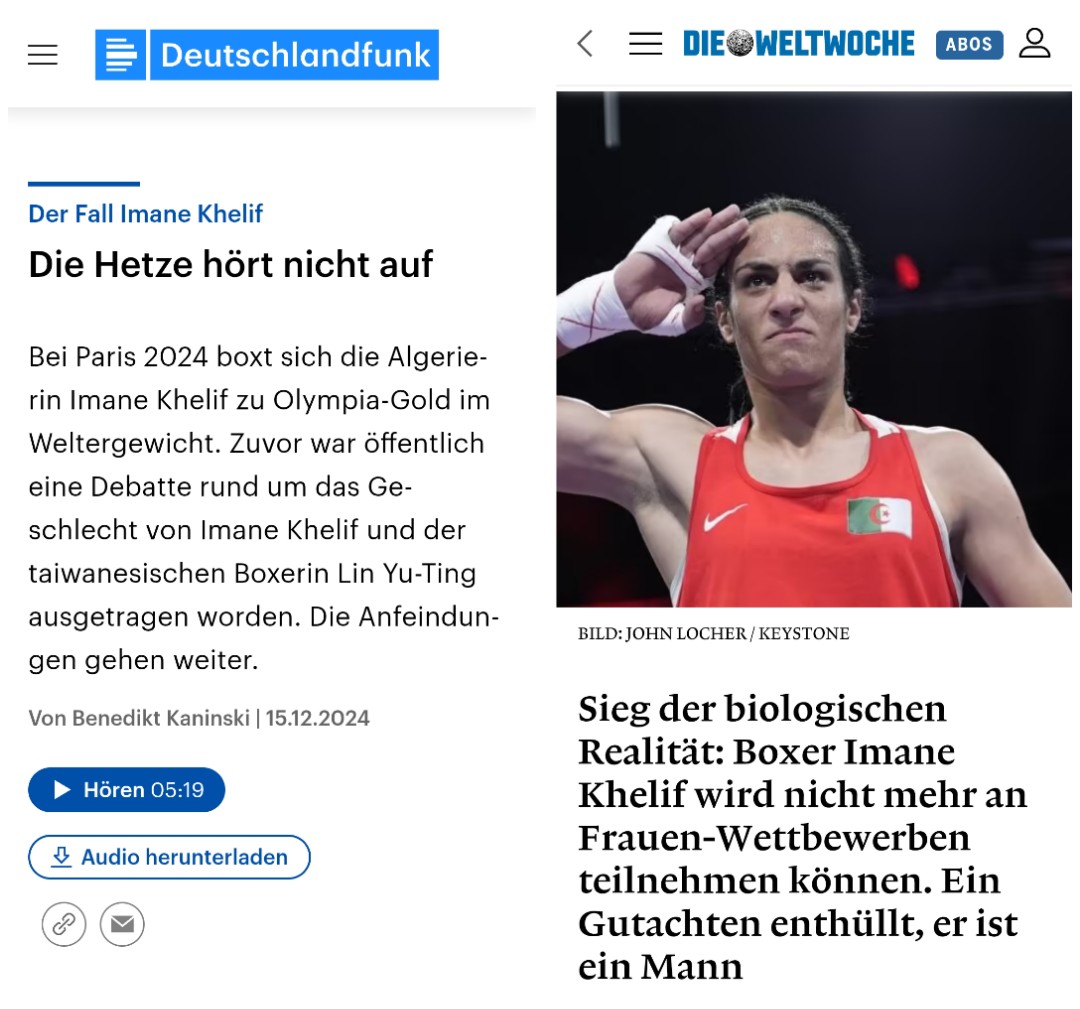Open the boxer photo in Weltwoche article
This screenshot has height=1009, width=1080.
[814, 349]
